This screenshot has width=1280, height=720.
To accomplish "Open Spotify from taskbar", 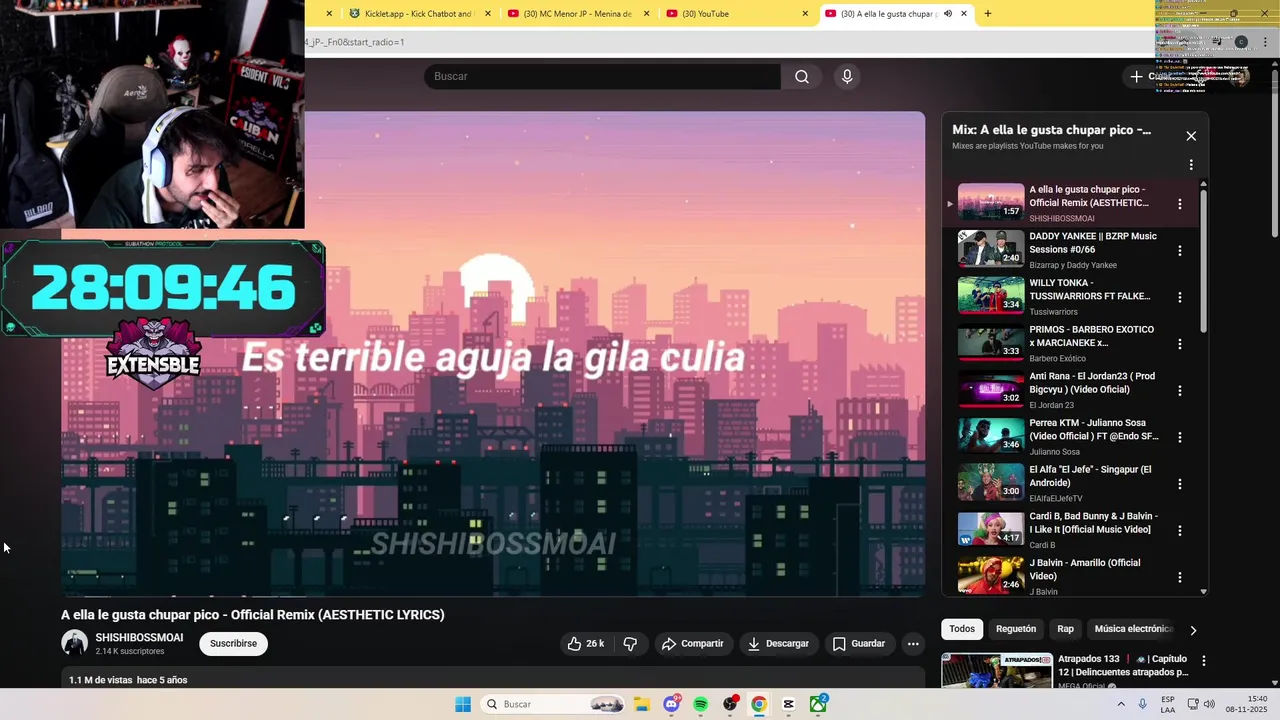I will point(701,704).
